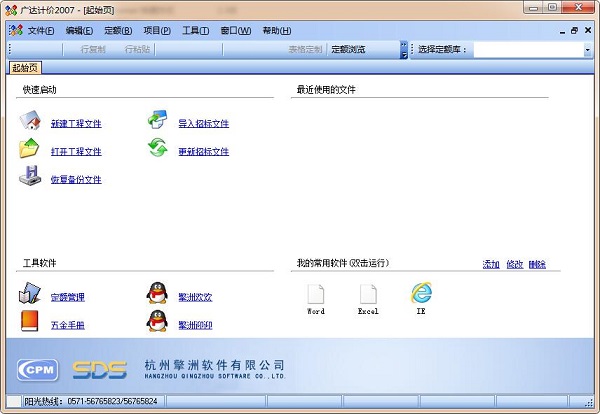The image size is (600, 414).
Task: Launch the IE browser shortcut icon
Action: pos(421,293)
